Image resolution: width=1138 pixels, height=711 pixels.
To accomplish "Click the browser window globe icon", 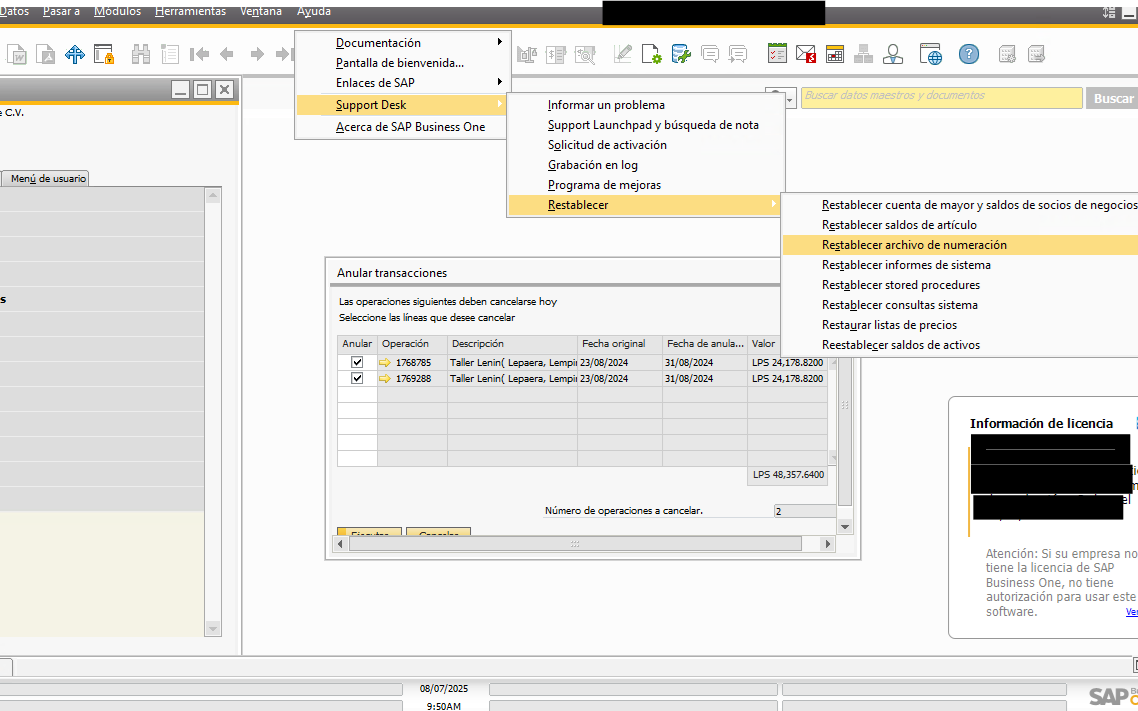I will pyautogui.click(x=930, y=54).
